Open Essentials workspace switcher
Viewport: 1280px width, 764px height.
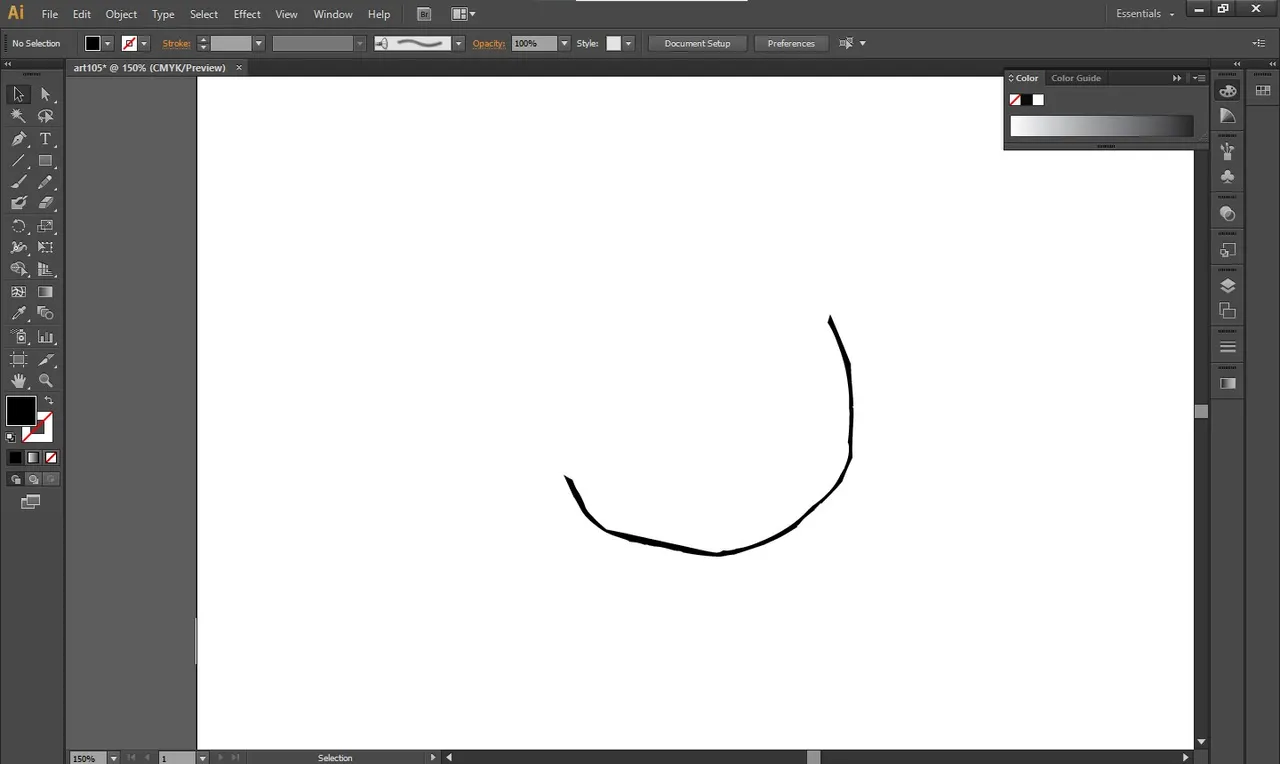(1146, 14)
